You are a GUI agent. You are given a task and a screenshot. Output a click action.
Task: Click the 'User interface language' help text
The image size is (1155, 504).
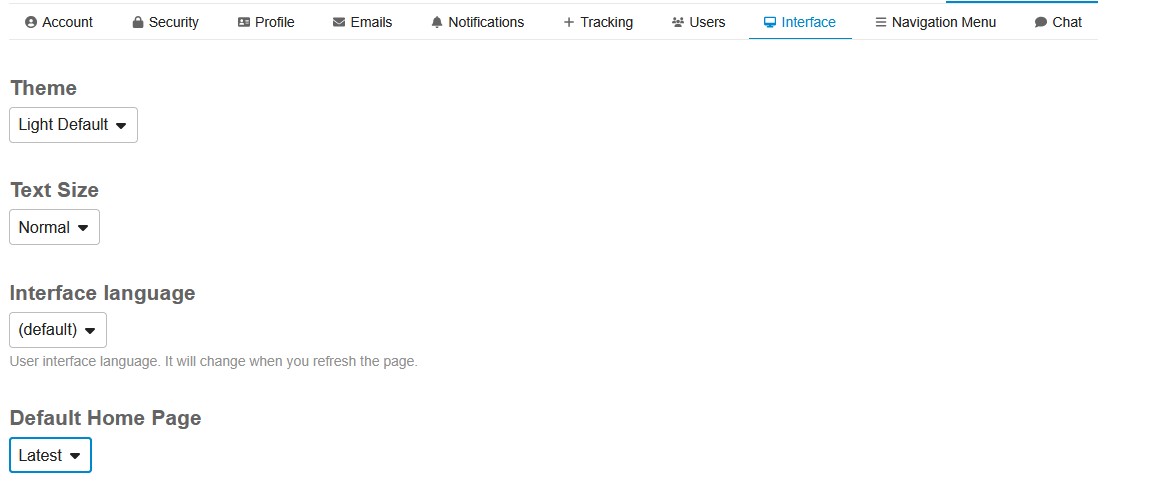[214, 363]
